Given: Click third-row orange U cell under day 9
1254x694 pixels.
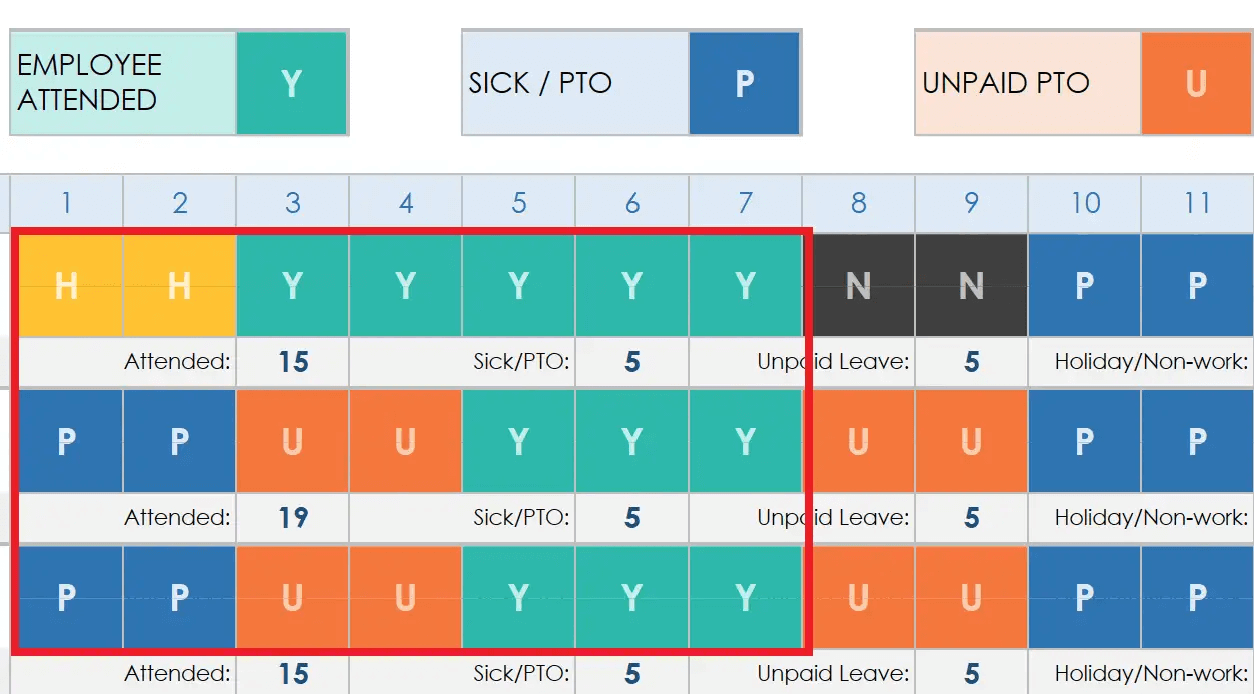Looking at the screenshot, I should (x=972, y=597).
